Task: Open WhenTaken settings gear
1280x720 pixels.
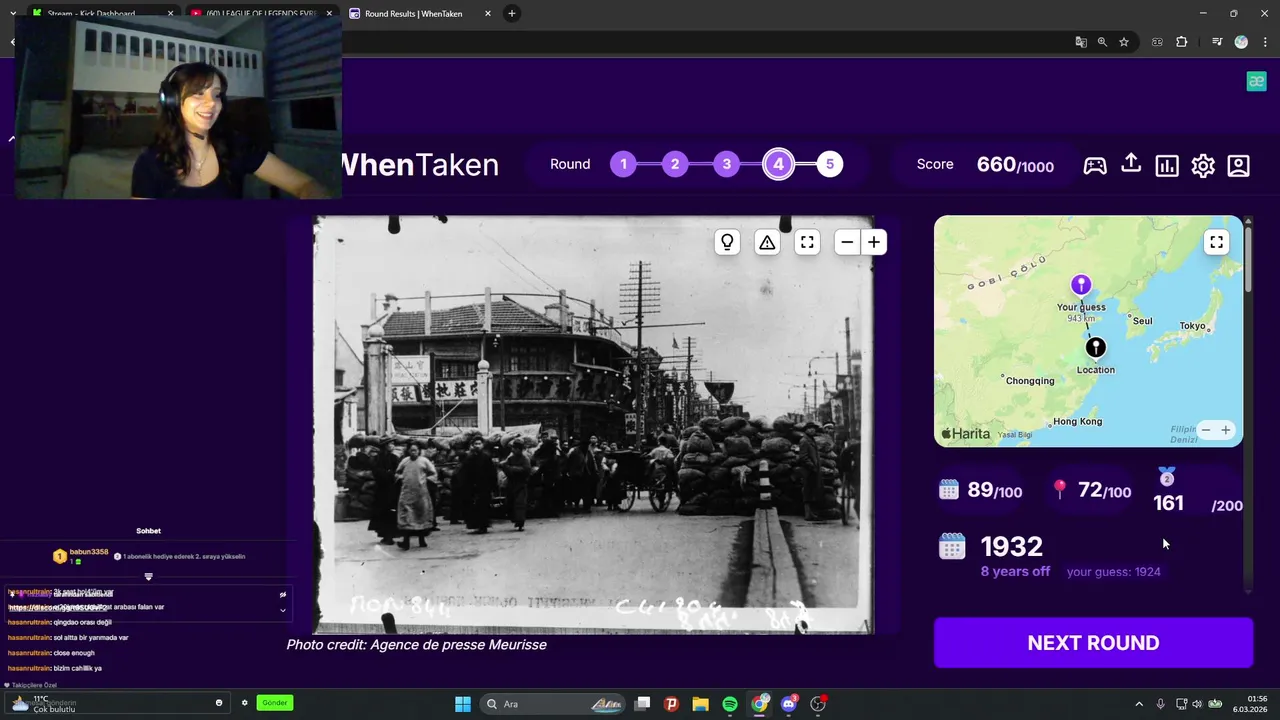Action: pyautogui.click(x=1203, y=165)
